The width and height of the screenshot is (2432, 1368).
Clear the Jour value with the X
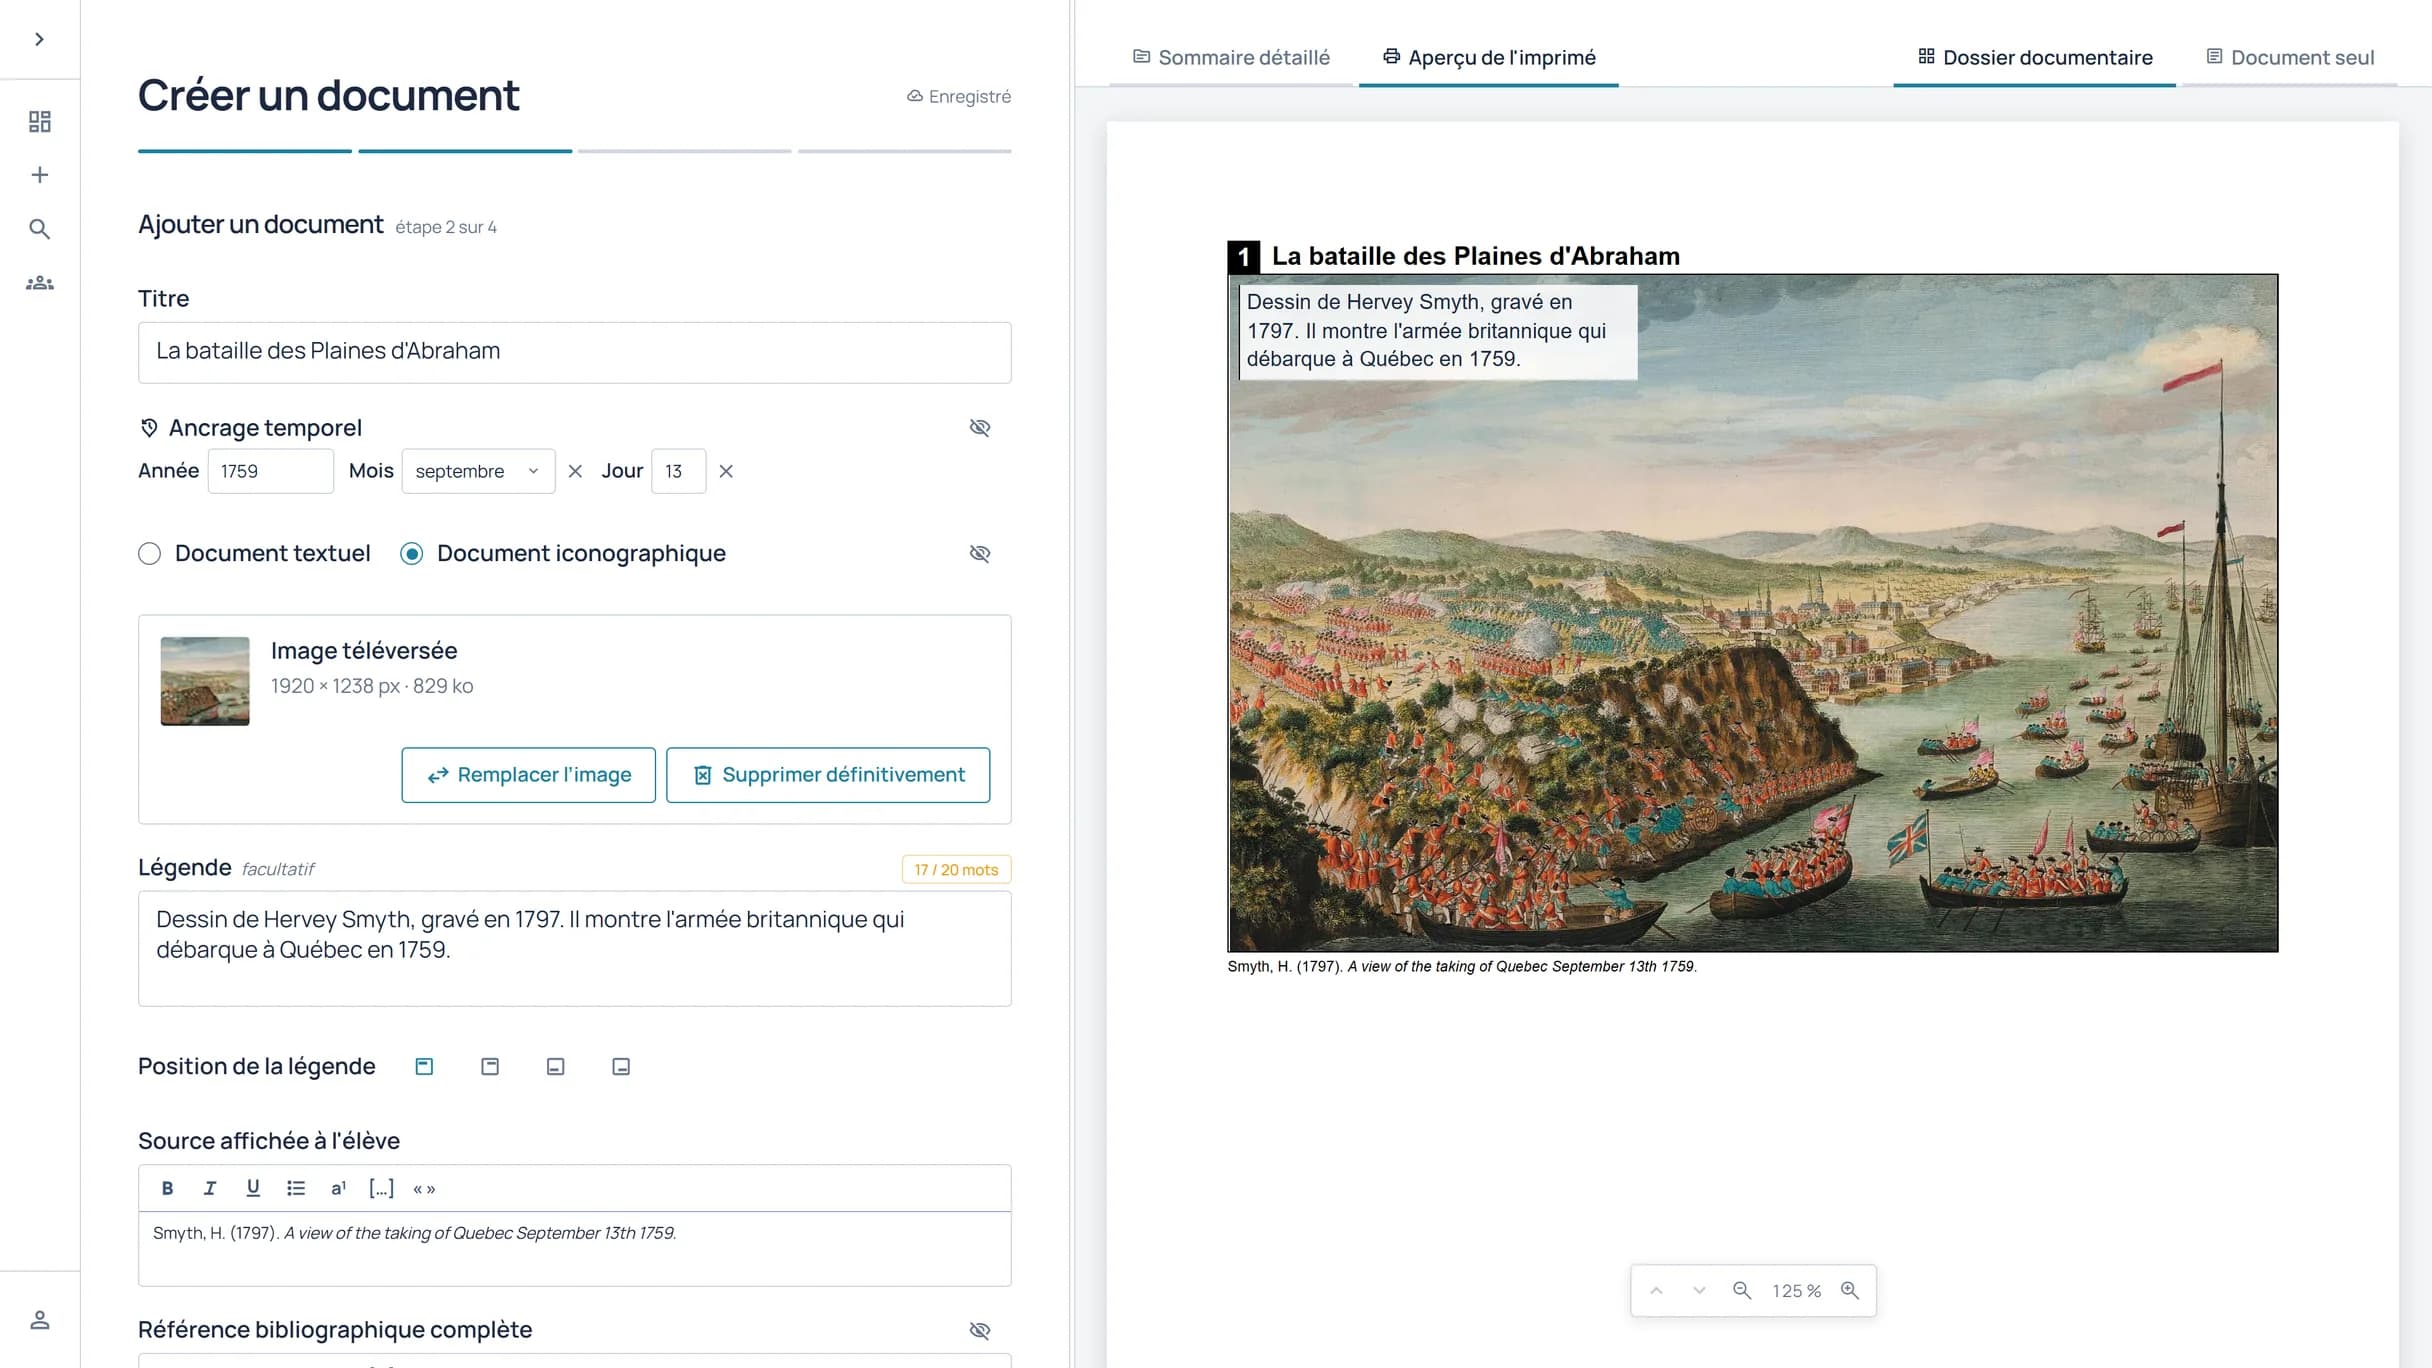(726, 471)
